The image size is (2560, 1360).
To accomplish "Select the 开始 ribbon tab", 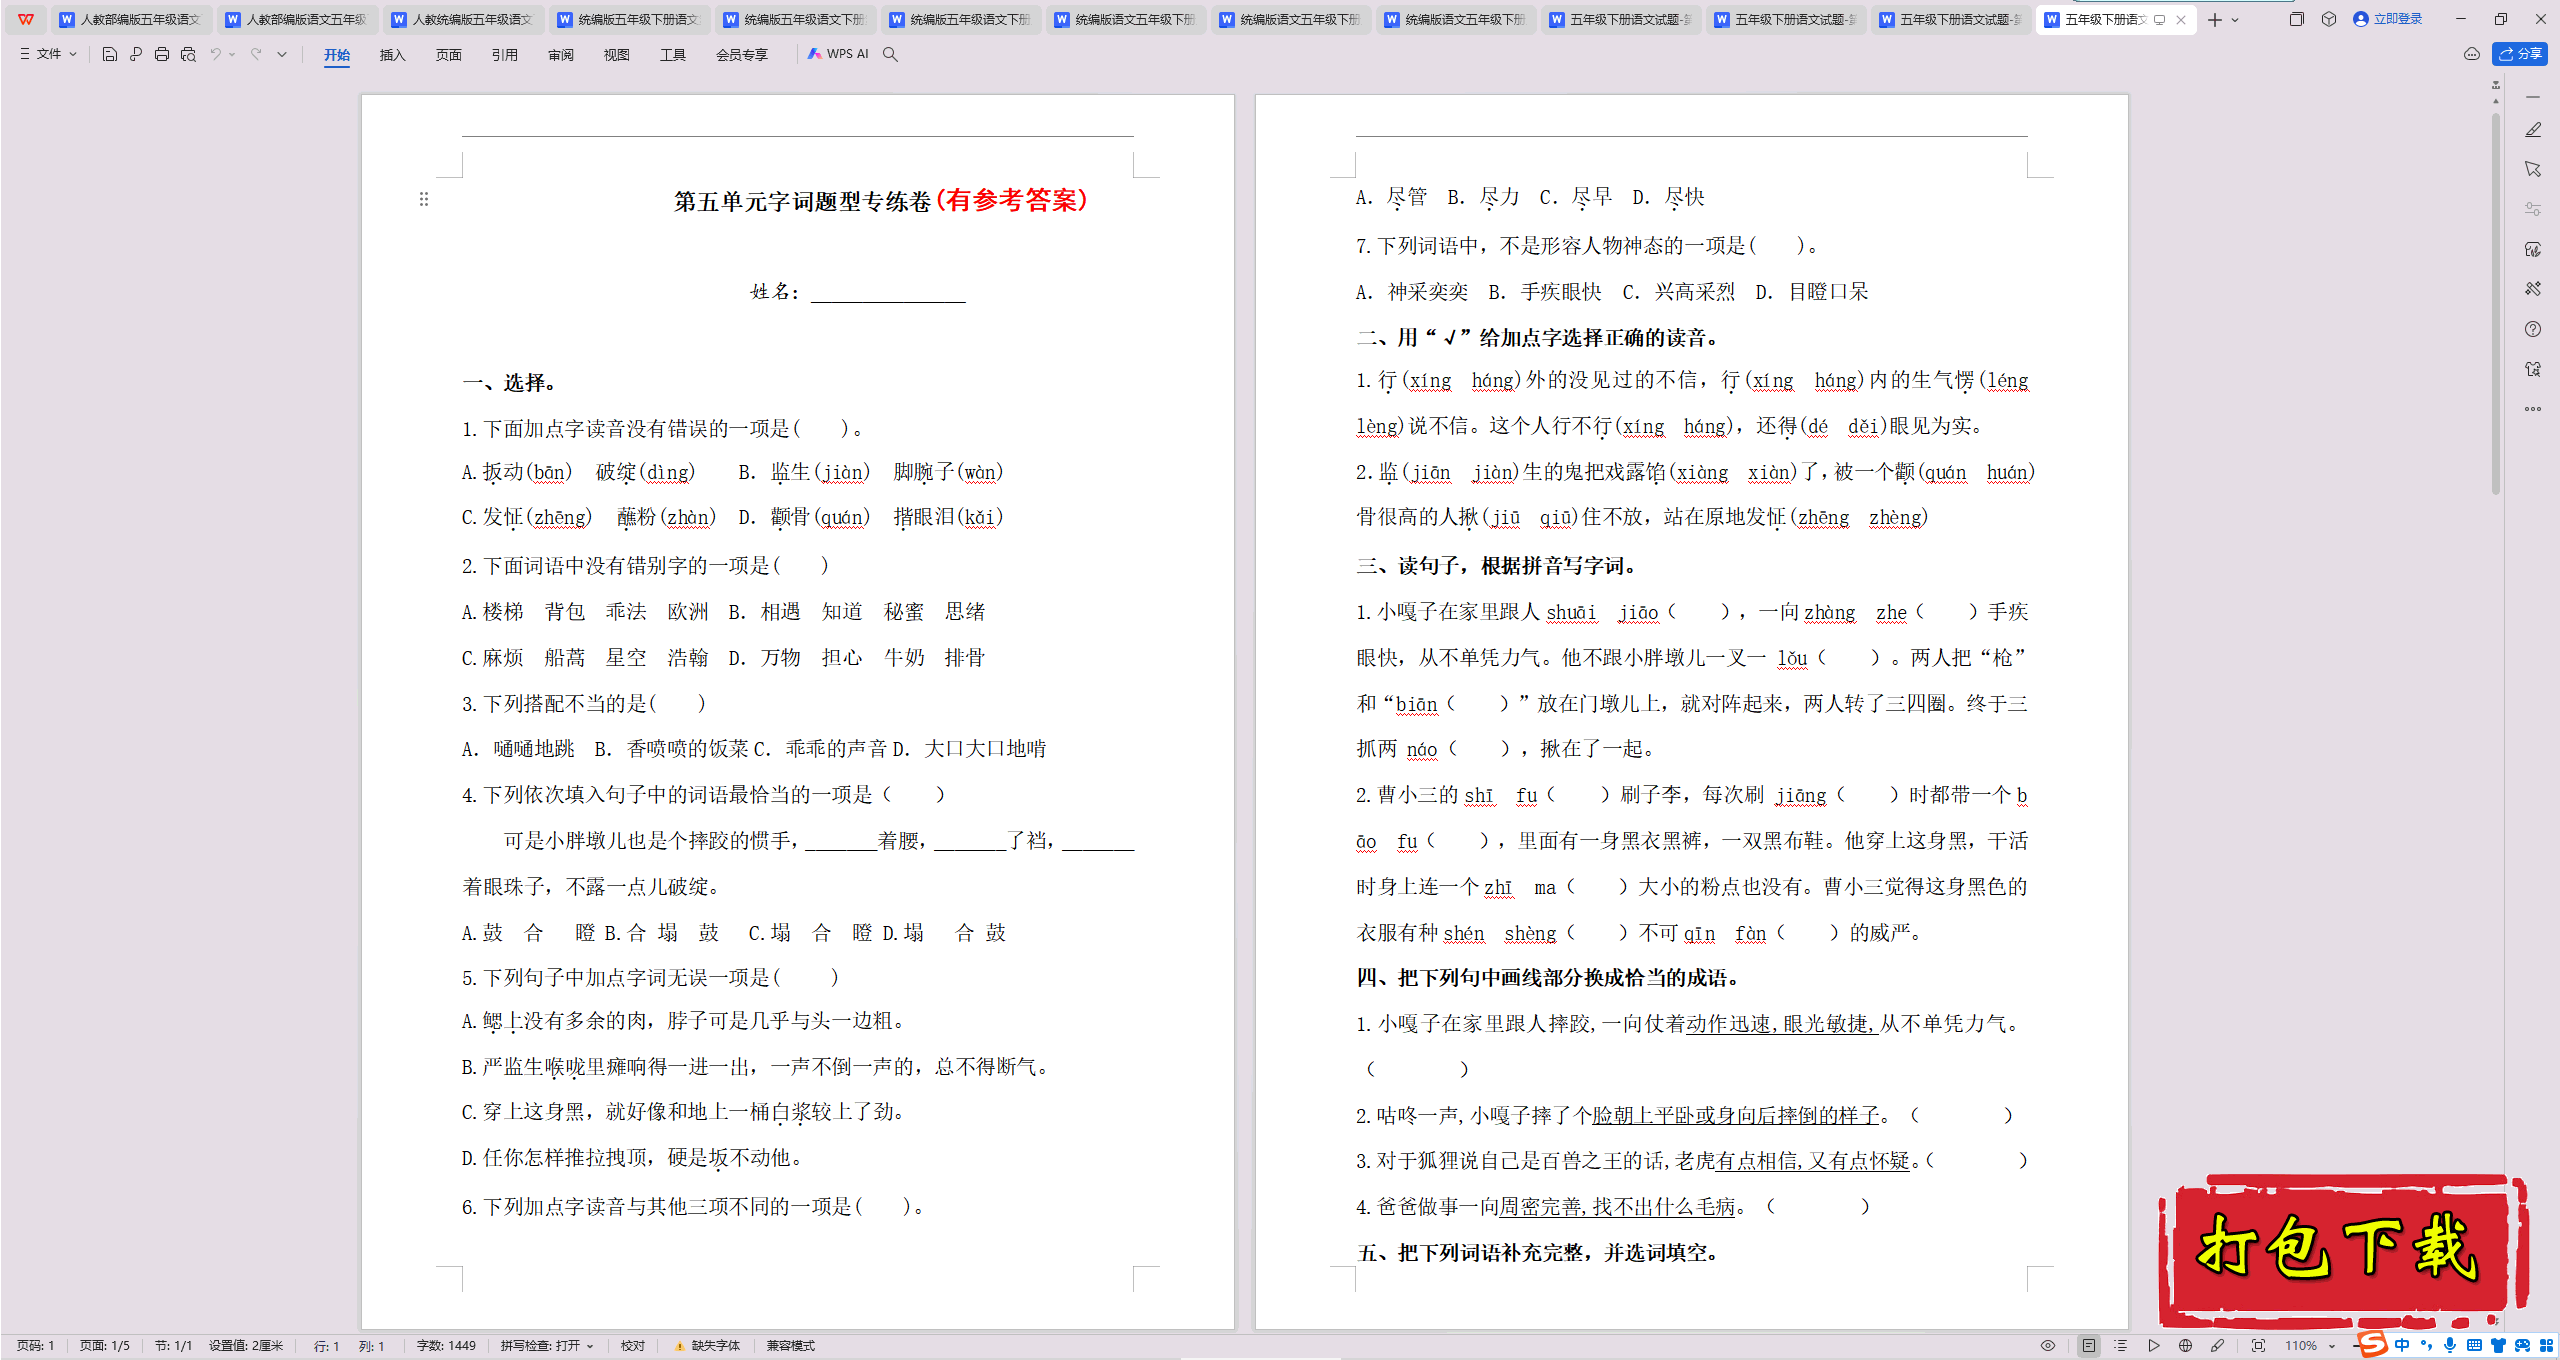I will tap(337, 54).
